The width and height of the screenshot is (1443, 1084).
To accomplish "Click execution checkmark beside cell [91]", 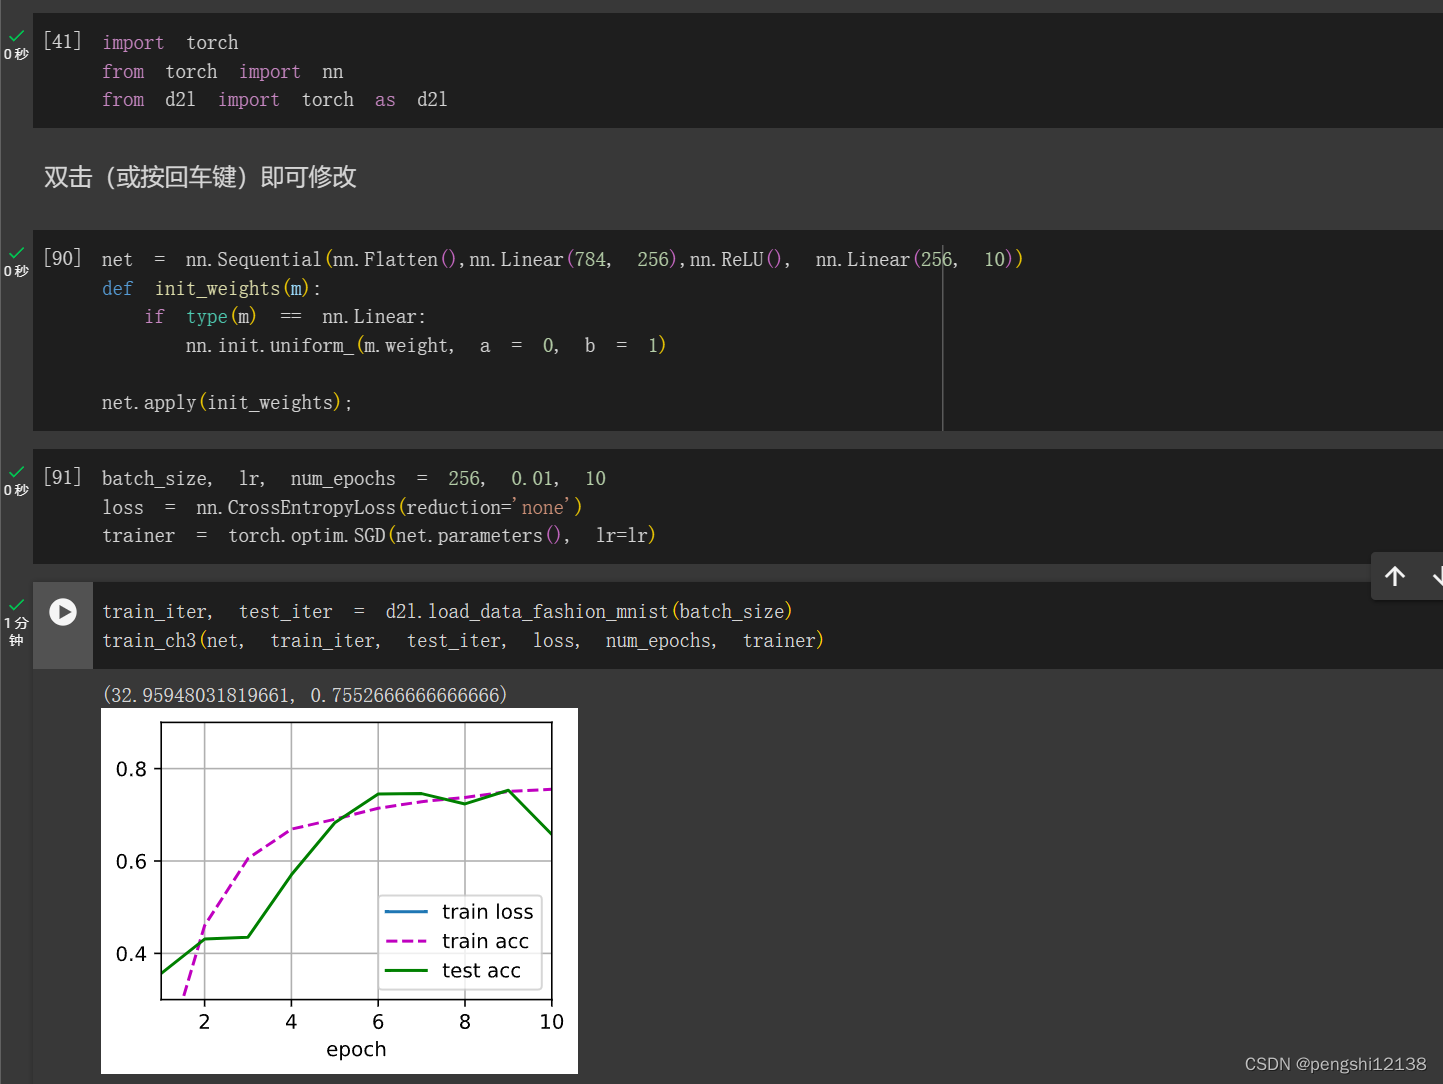I will (x=16, y=472).
